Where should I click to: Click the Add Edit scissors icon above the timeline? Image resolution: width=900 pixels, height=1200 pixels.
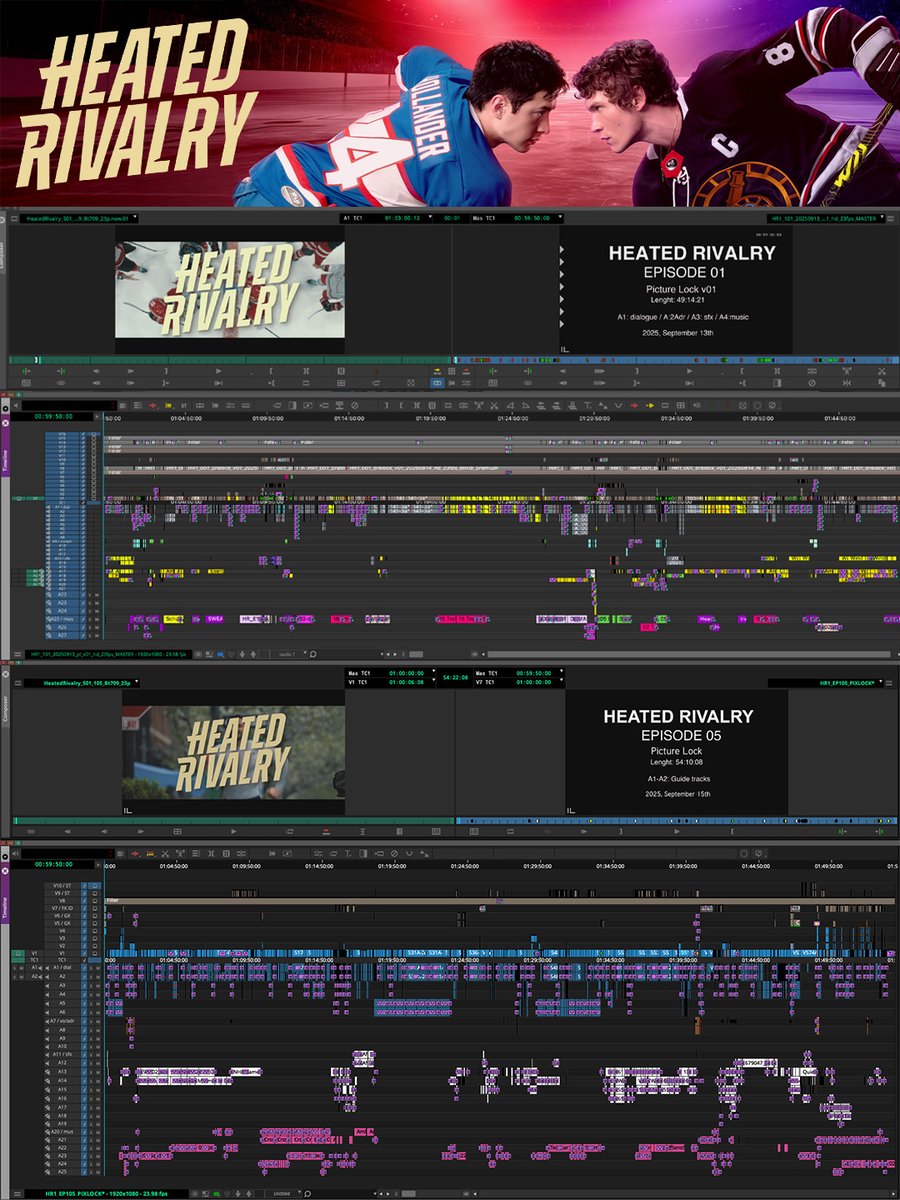[x=494, y=403]
